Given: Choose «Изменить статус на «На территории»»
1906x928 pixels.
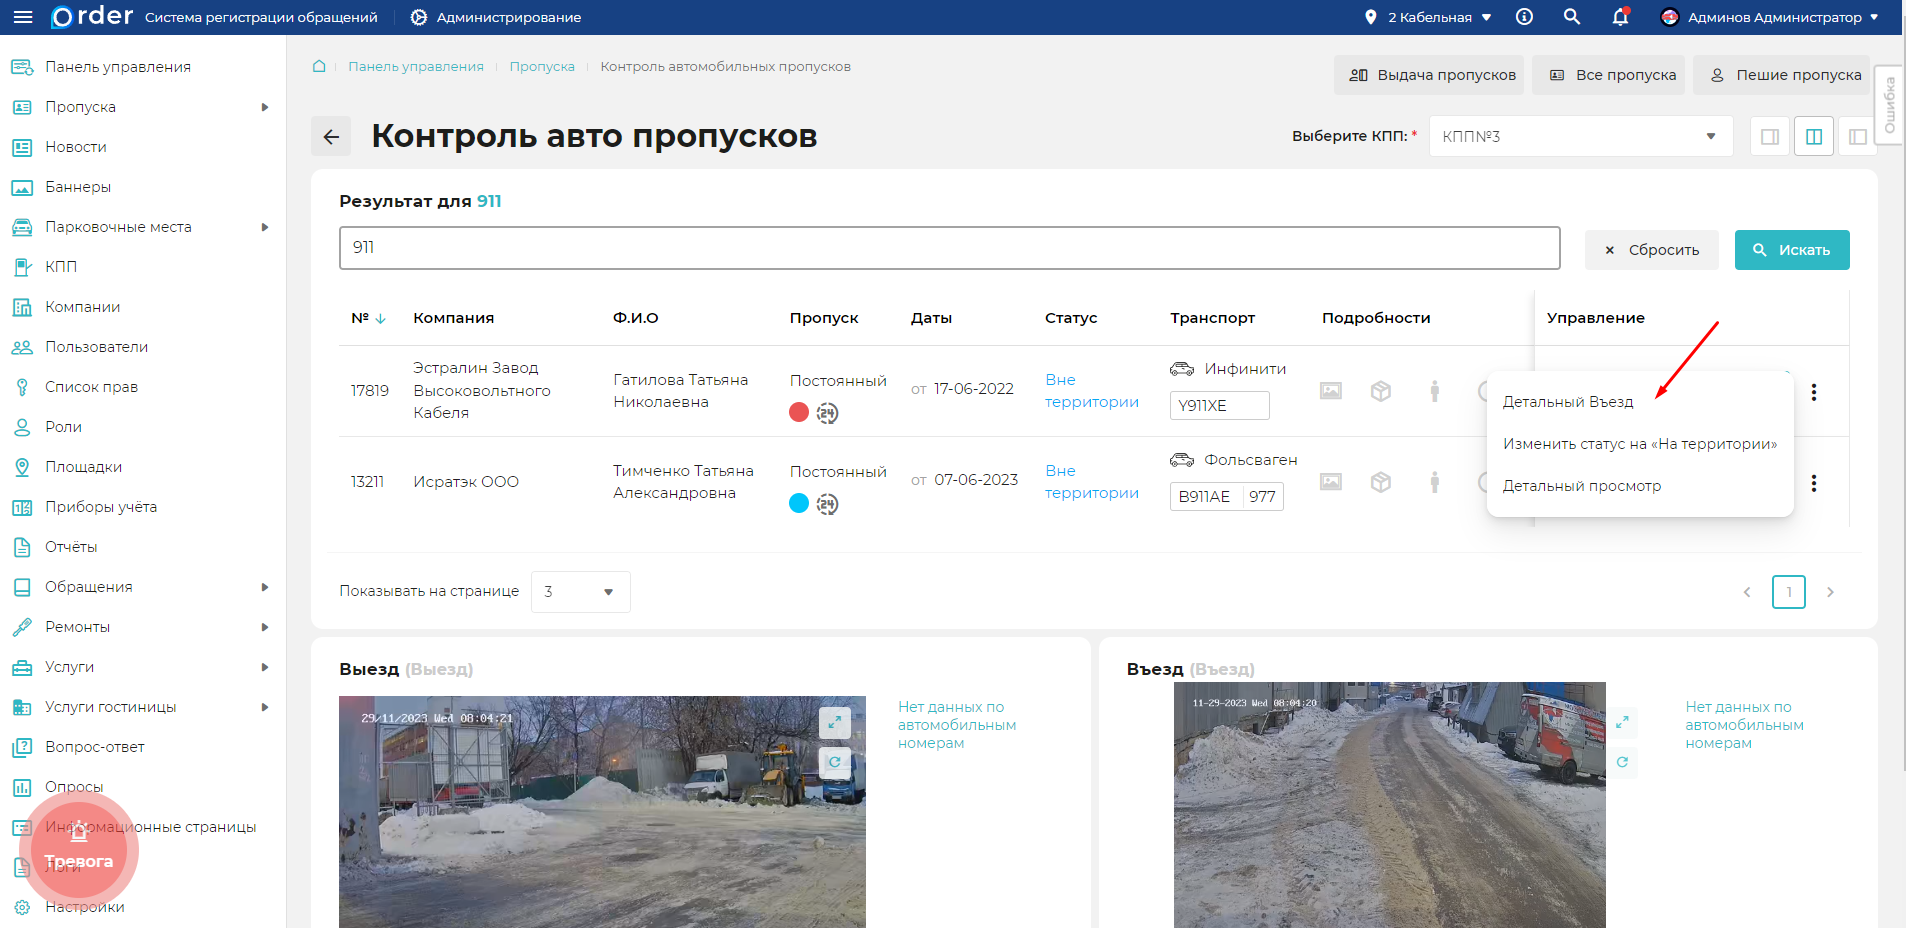Looking at the screenshot, I should pos(1640,443).
